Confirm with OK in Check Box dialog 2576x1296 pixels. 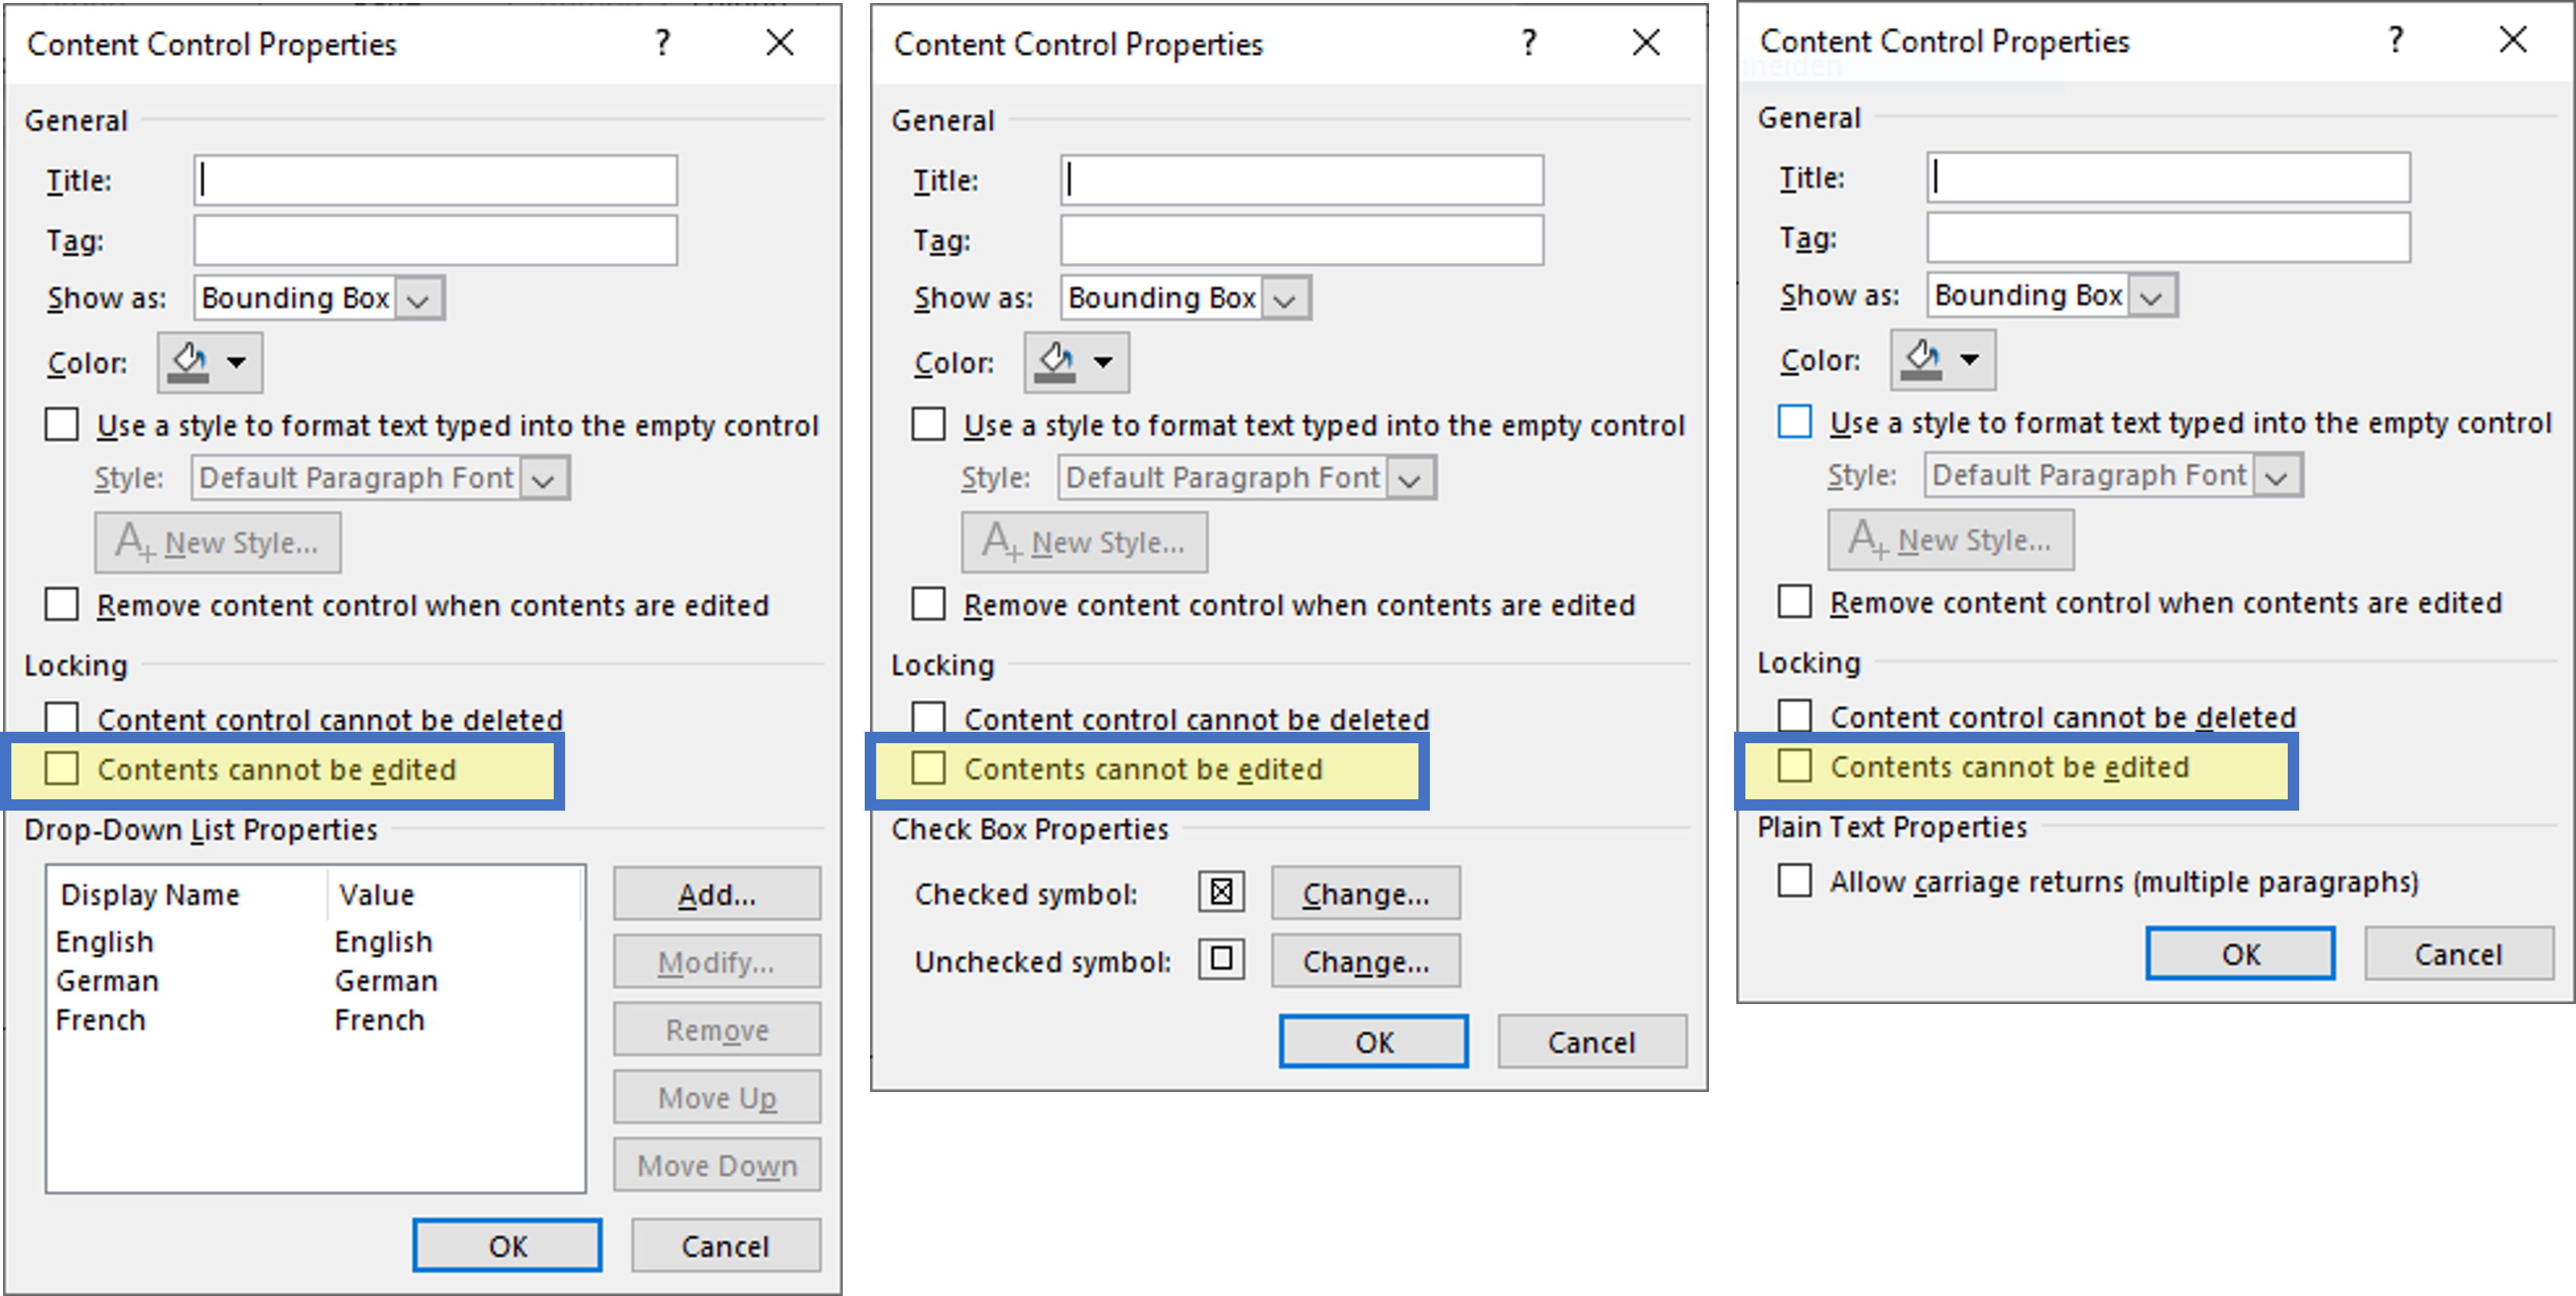tap(1374, 1041)
